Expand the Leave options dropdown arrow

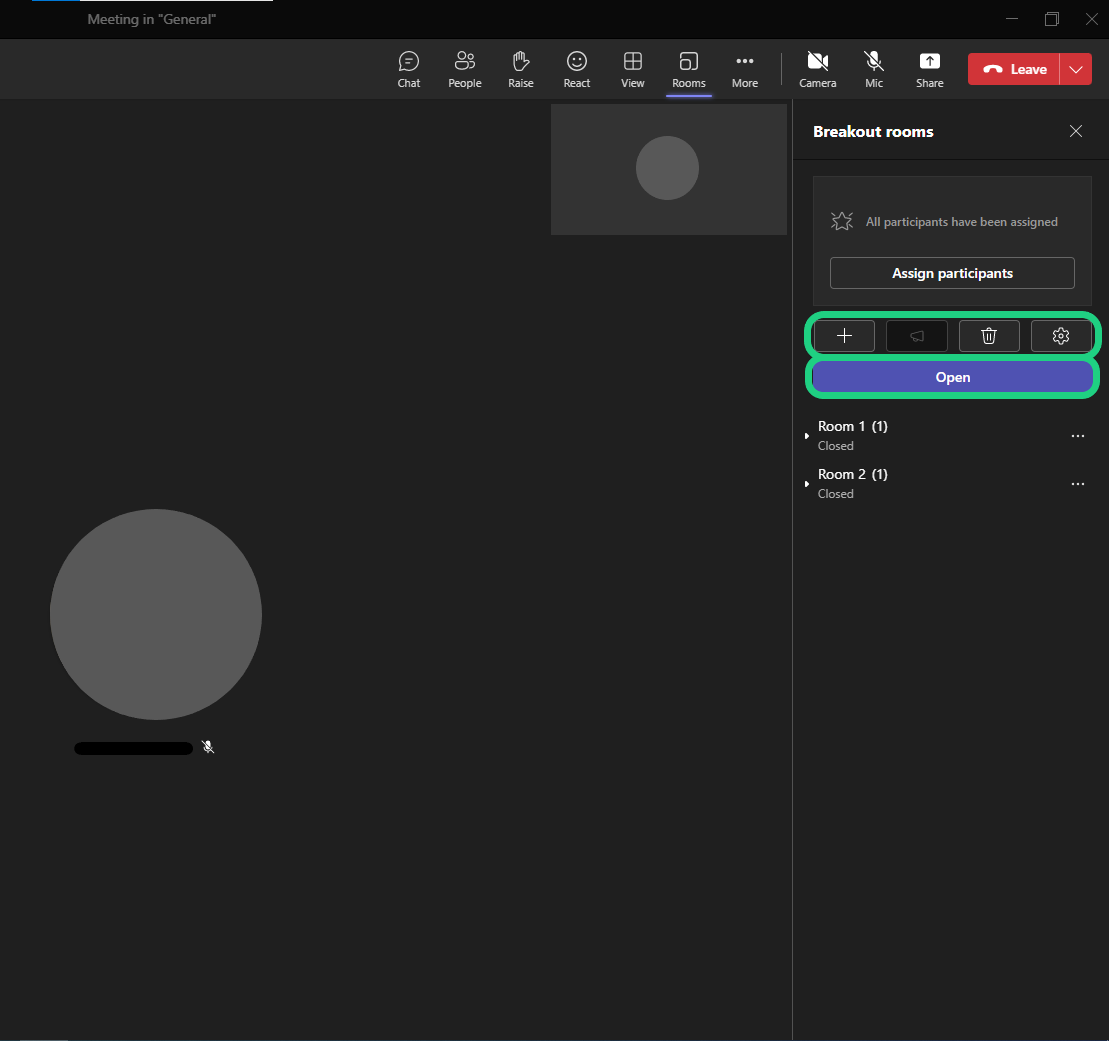coord(1076,69)
